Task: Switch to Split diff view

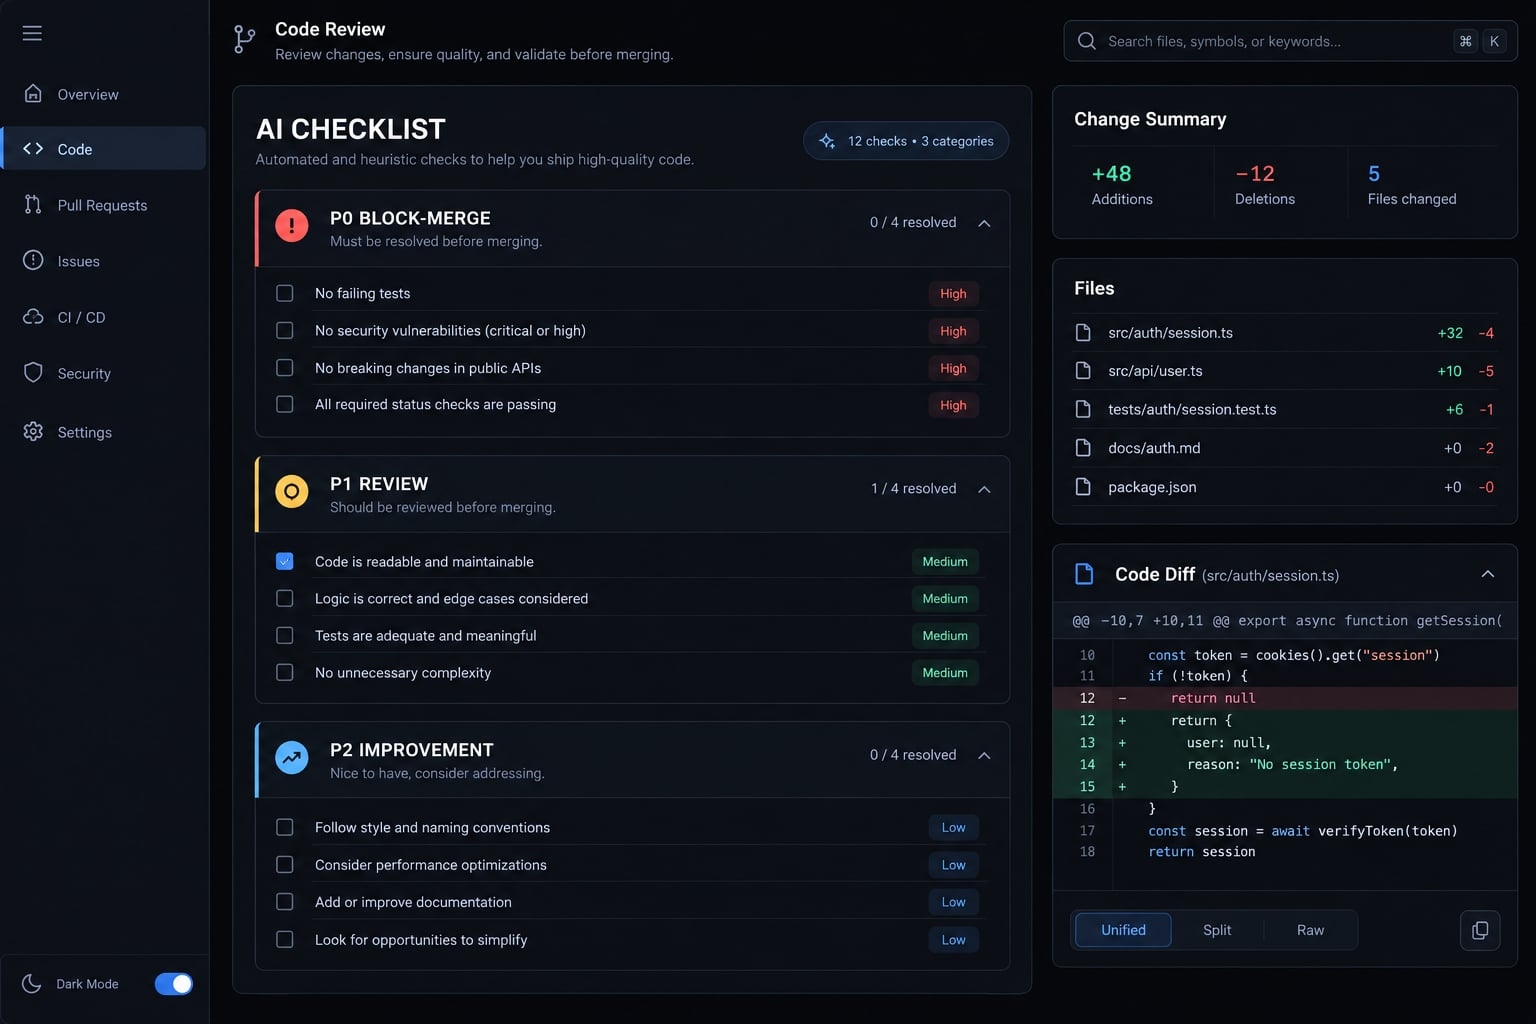Action: (x=1217, y=930)
